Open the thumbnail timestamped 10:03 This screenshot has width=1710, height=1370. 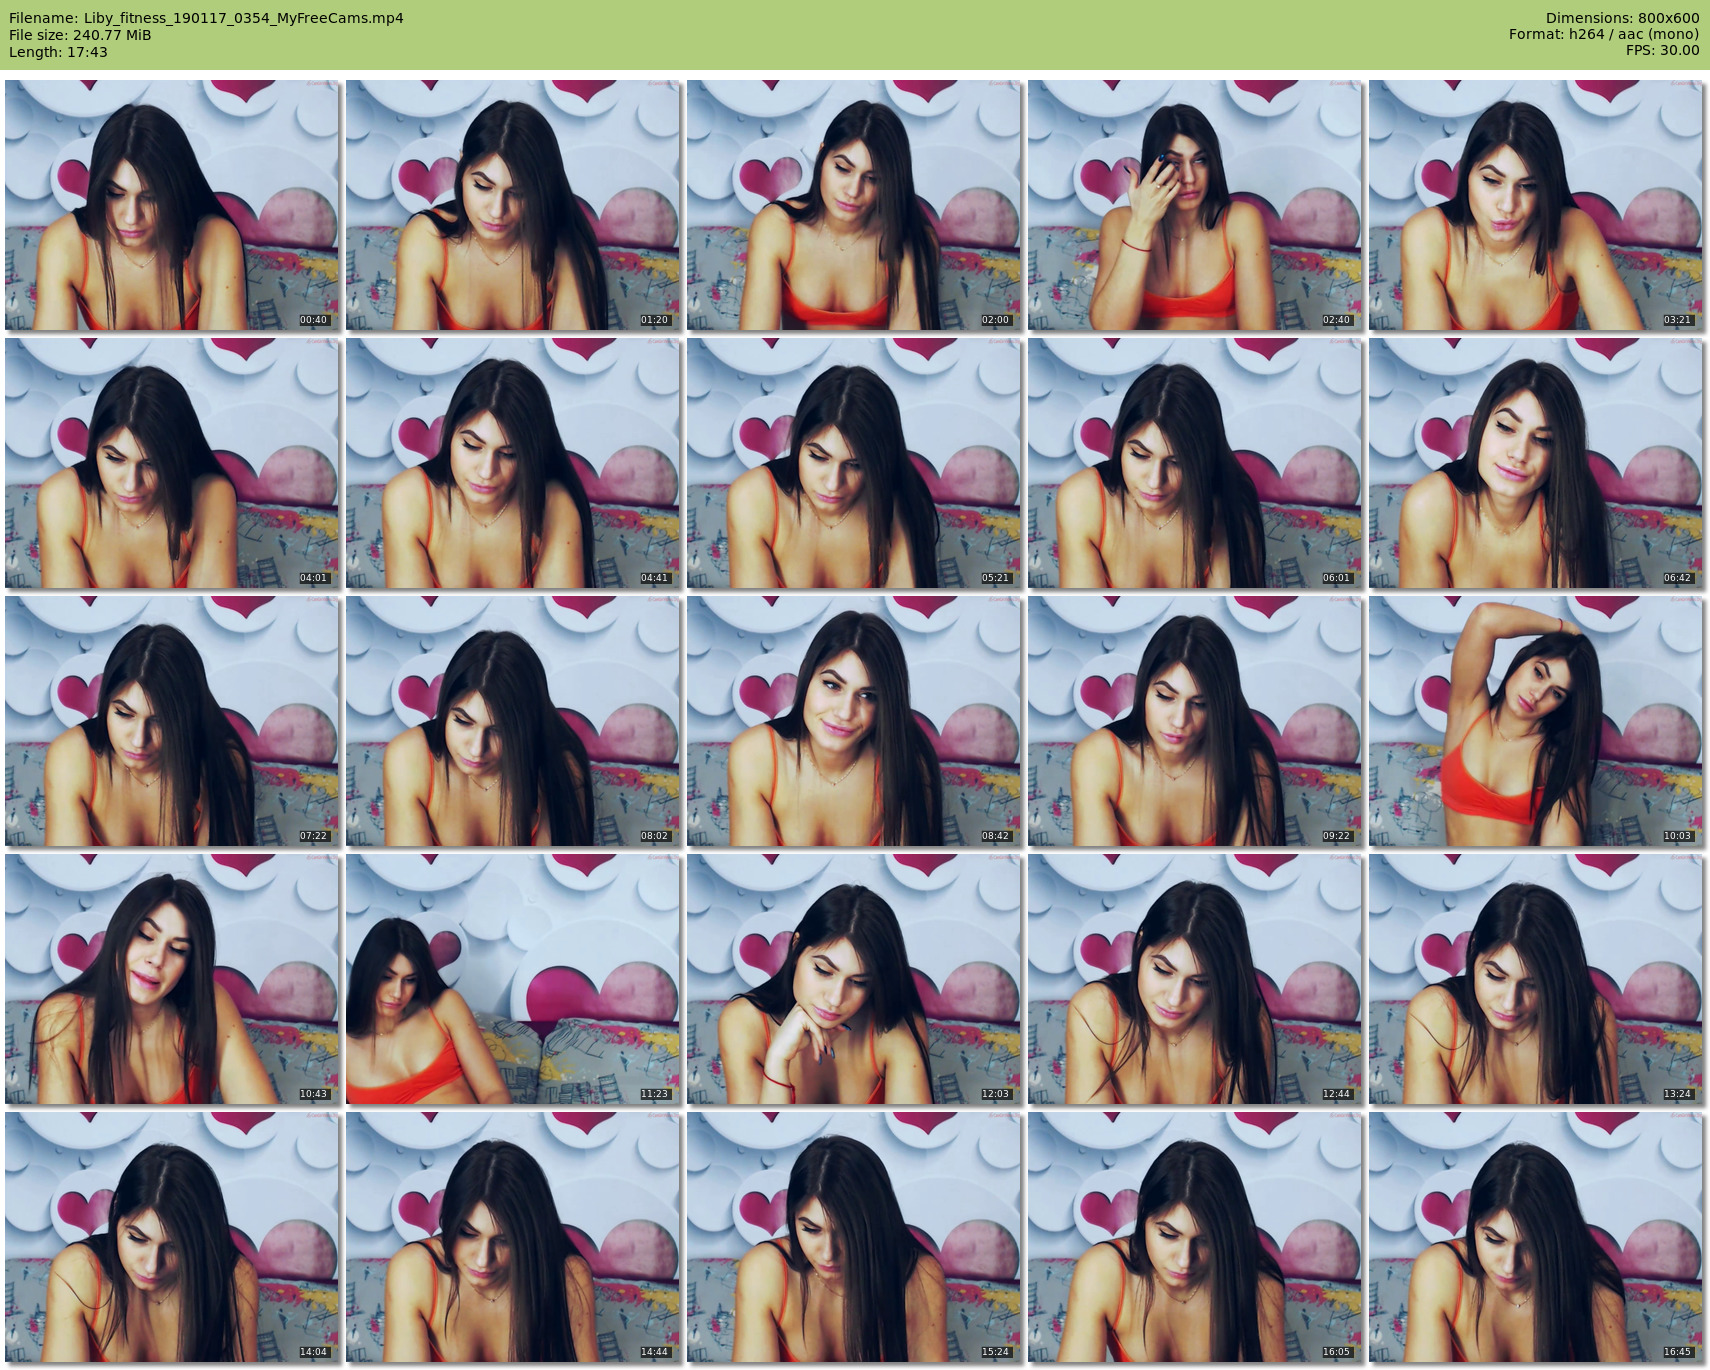click(1536, 721)
